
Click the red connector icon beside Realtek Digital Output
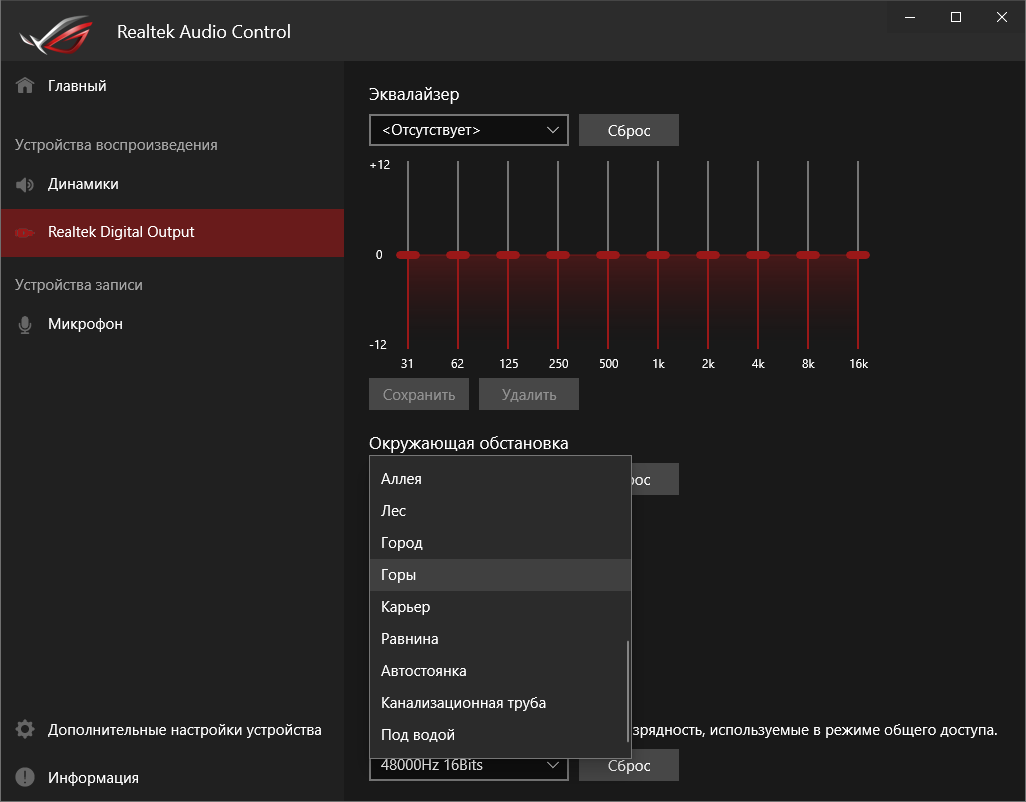25,232
